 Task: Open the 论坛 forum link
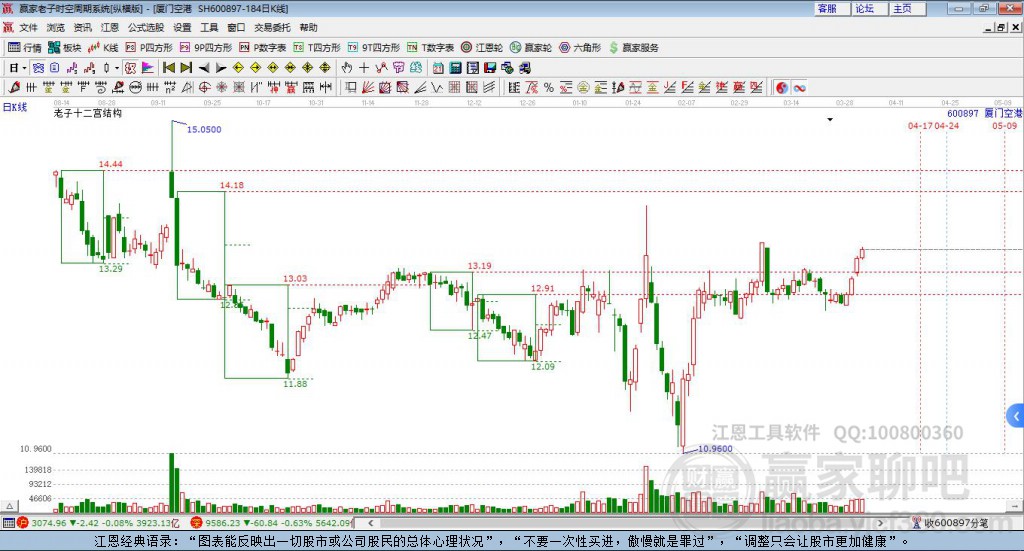point(865,8)
